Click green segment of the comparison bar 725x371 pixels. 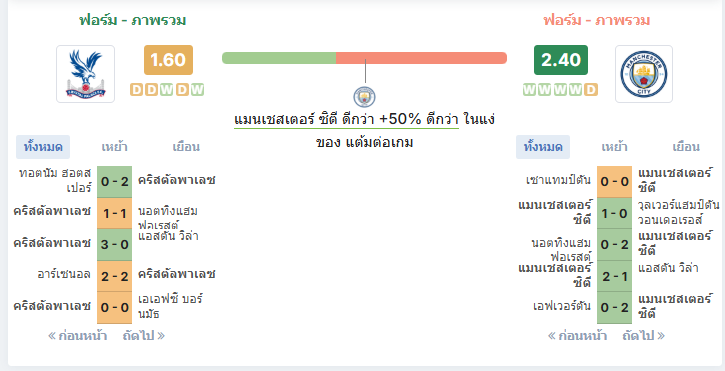pyautogui.click(x=279, y=58)
